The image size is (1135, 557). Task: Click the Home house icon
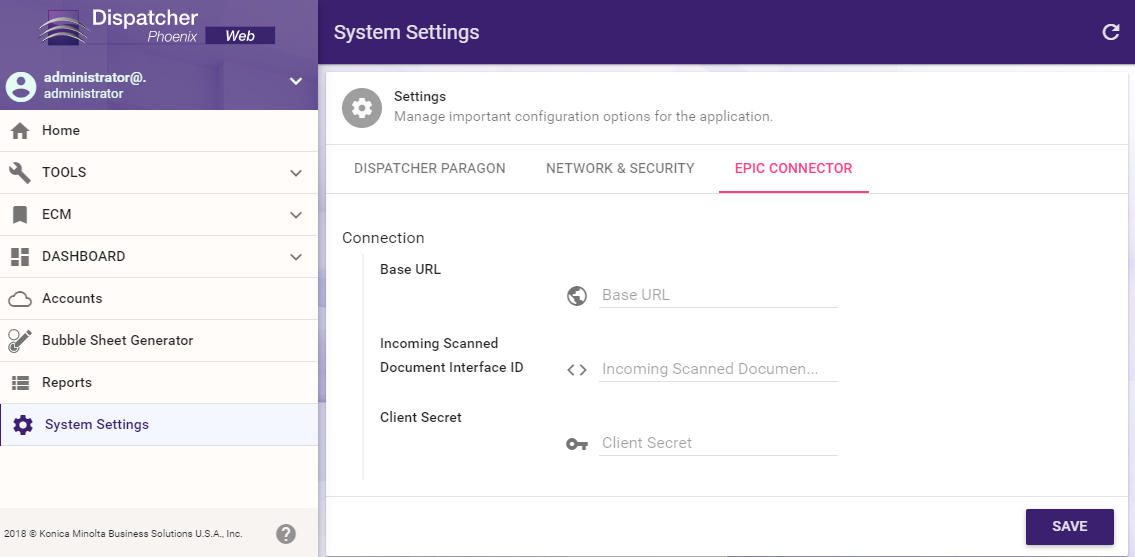[x=20, y=131]
